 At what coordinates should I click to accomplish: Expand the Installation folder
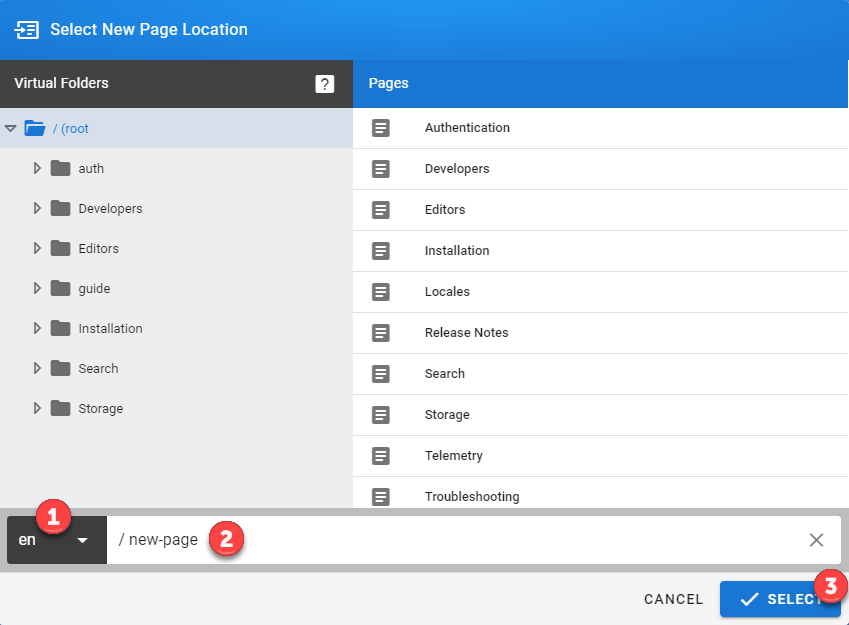(37, 328)
